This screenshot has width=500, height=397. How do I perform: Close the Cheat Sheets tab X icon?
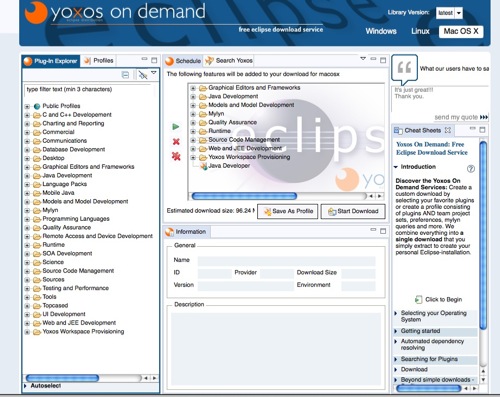(x=448, y=130)
